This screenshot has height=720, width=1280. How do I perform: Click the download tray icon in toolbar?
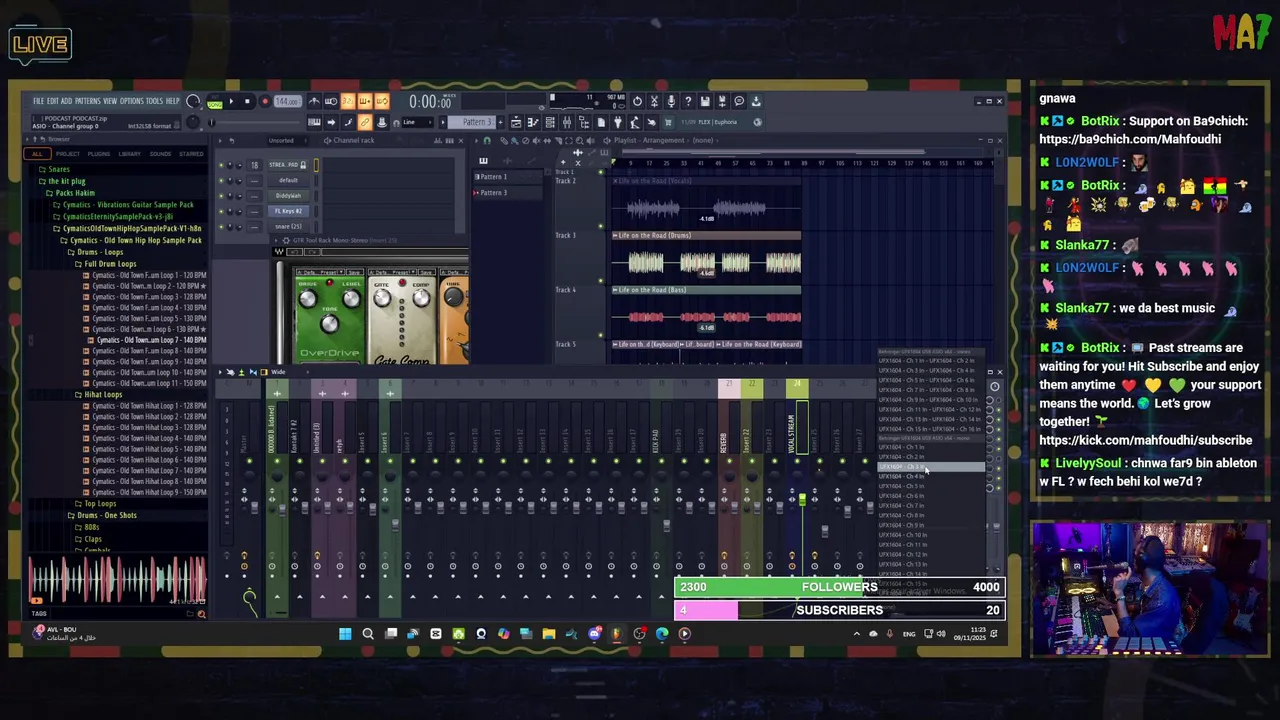click(756, 101)
